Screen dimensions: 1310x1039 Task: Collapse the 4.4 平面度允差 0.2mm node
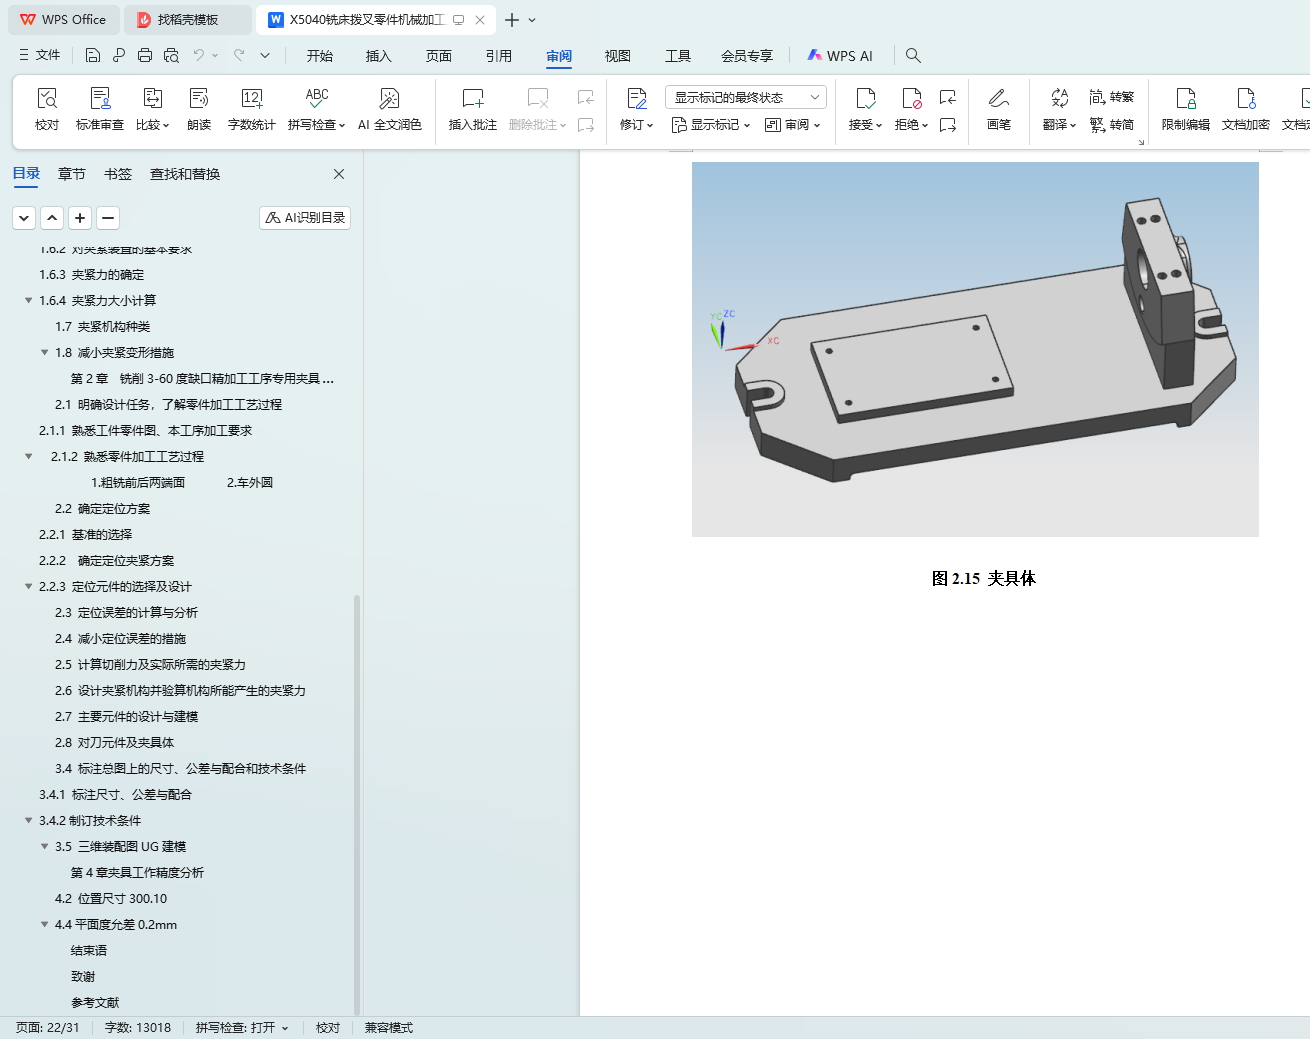tap(44, 924)
